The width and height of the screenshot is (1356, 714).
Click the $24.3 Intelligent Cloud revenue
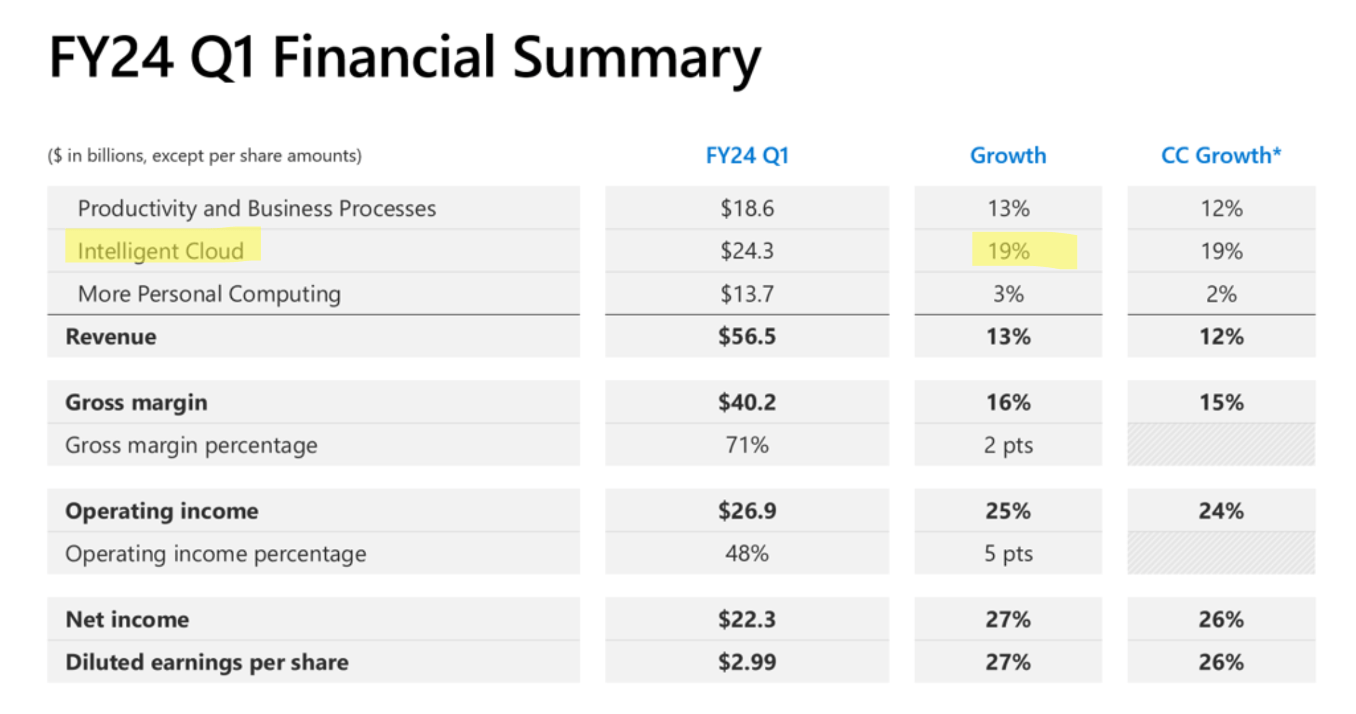tap(746, 251)
